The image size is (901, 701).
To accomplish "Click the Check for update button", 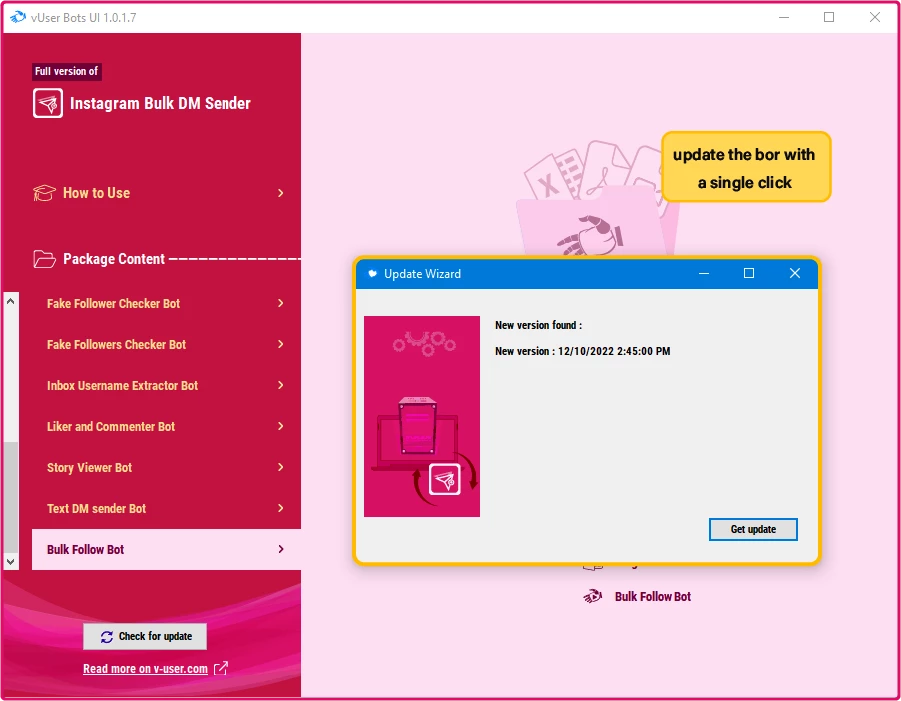I will [145, 636].
